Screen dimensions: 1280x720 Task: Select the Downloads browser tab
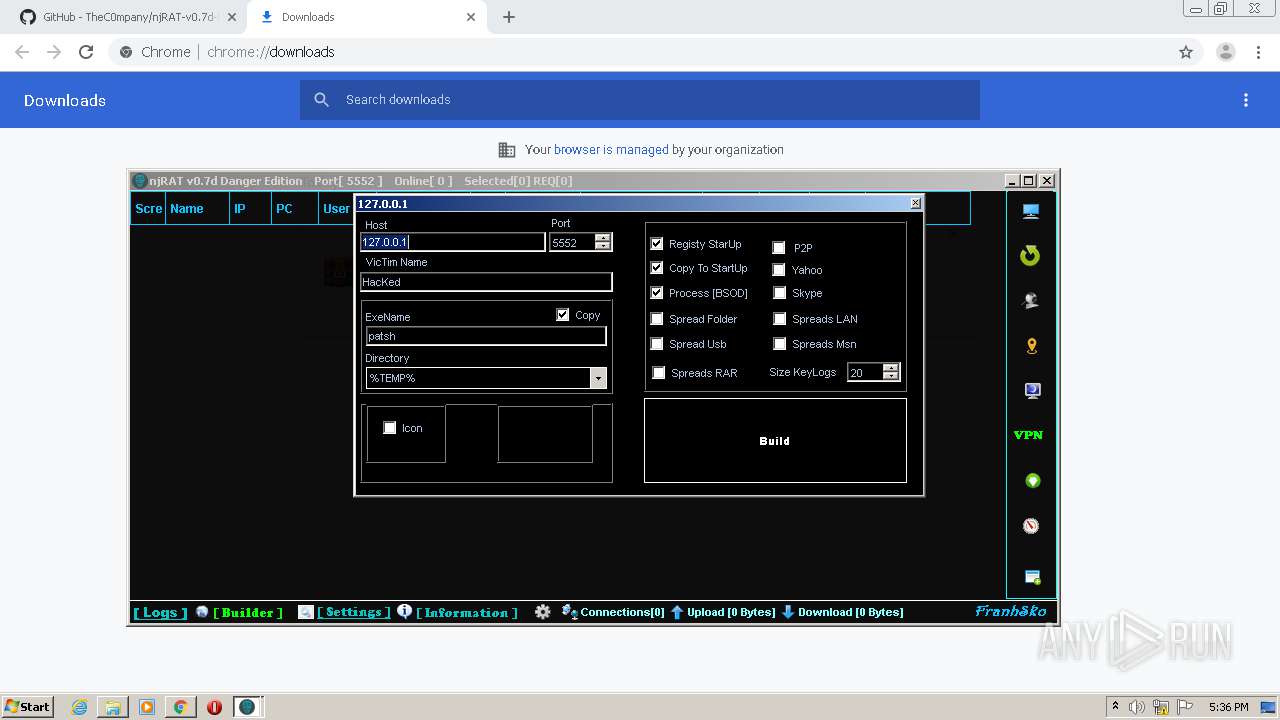pyautogui.click(x=366, y=17)
